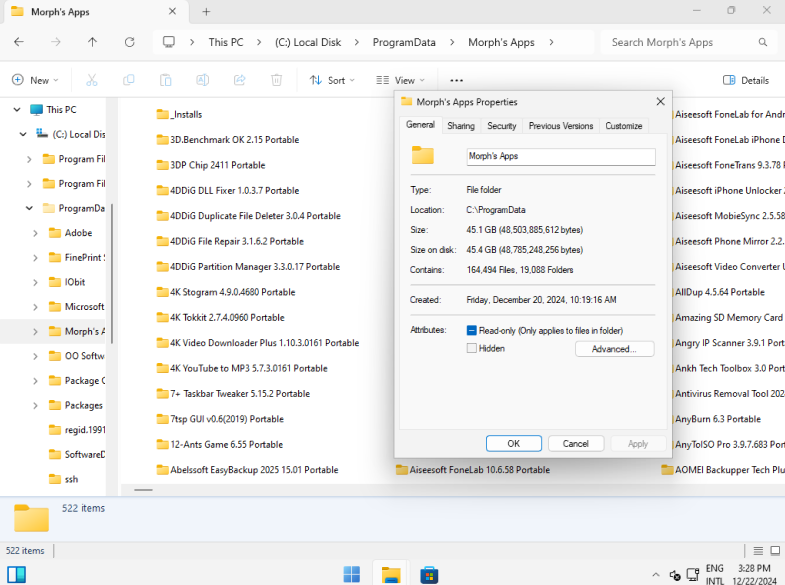Screen dimensions: 785x585
Task: Click the navigation pane vertical scrollbar
Action: (x=112, y=273)
